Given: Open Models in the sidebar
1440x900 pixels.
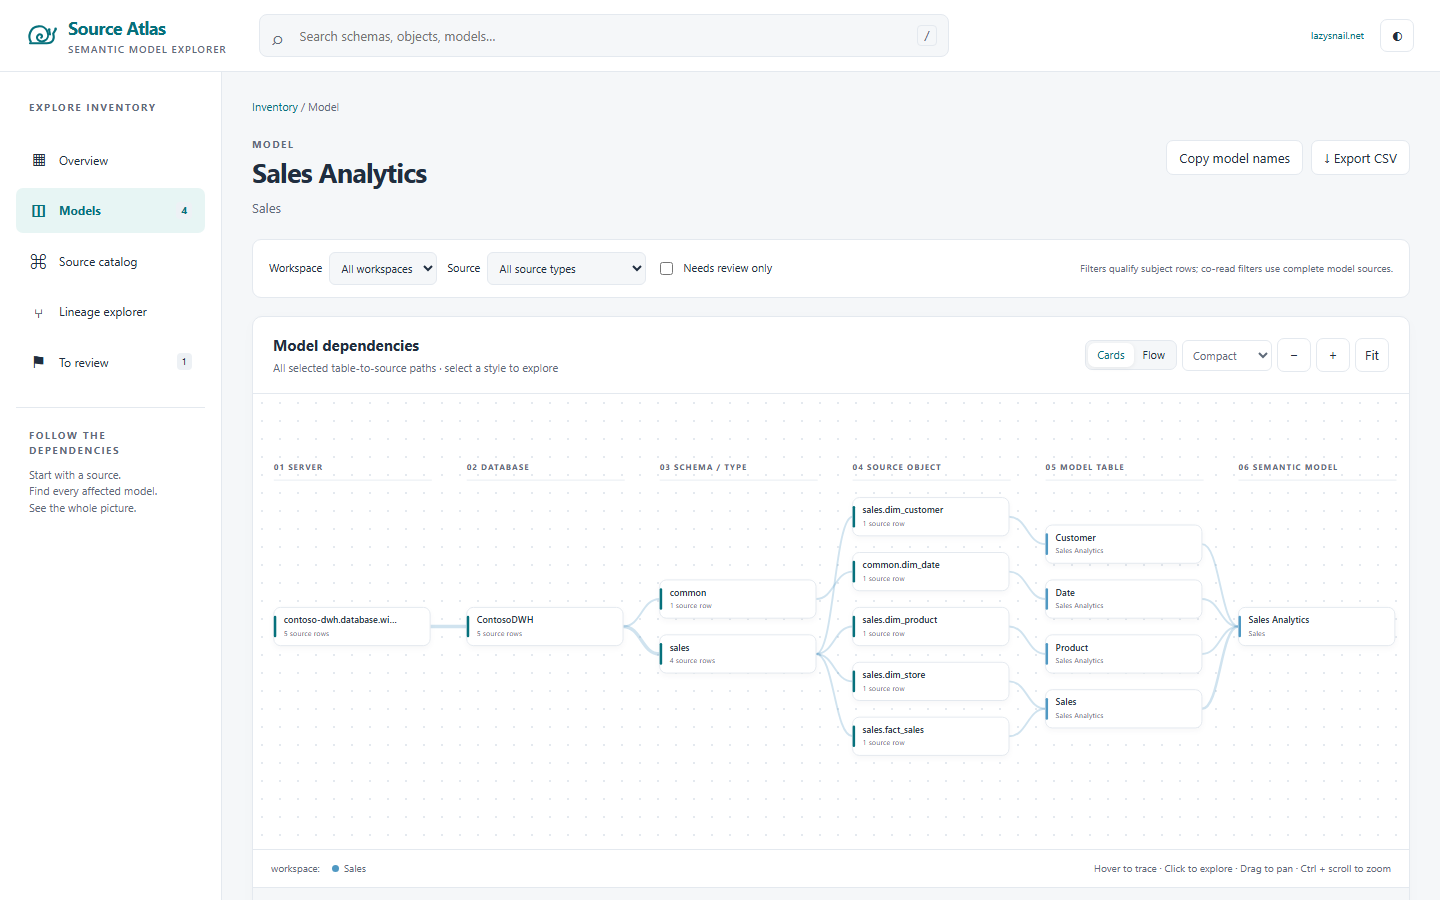Looking at the screenshot, I should pyautogui.click(x=110, y=211).
